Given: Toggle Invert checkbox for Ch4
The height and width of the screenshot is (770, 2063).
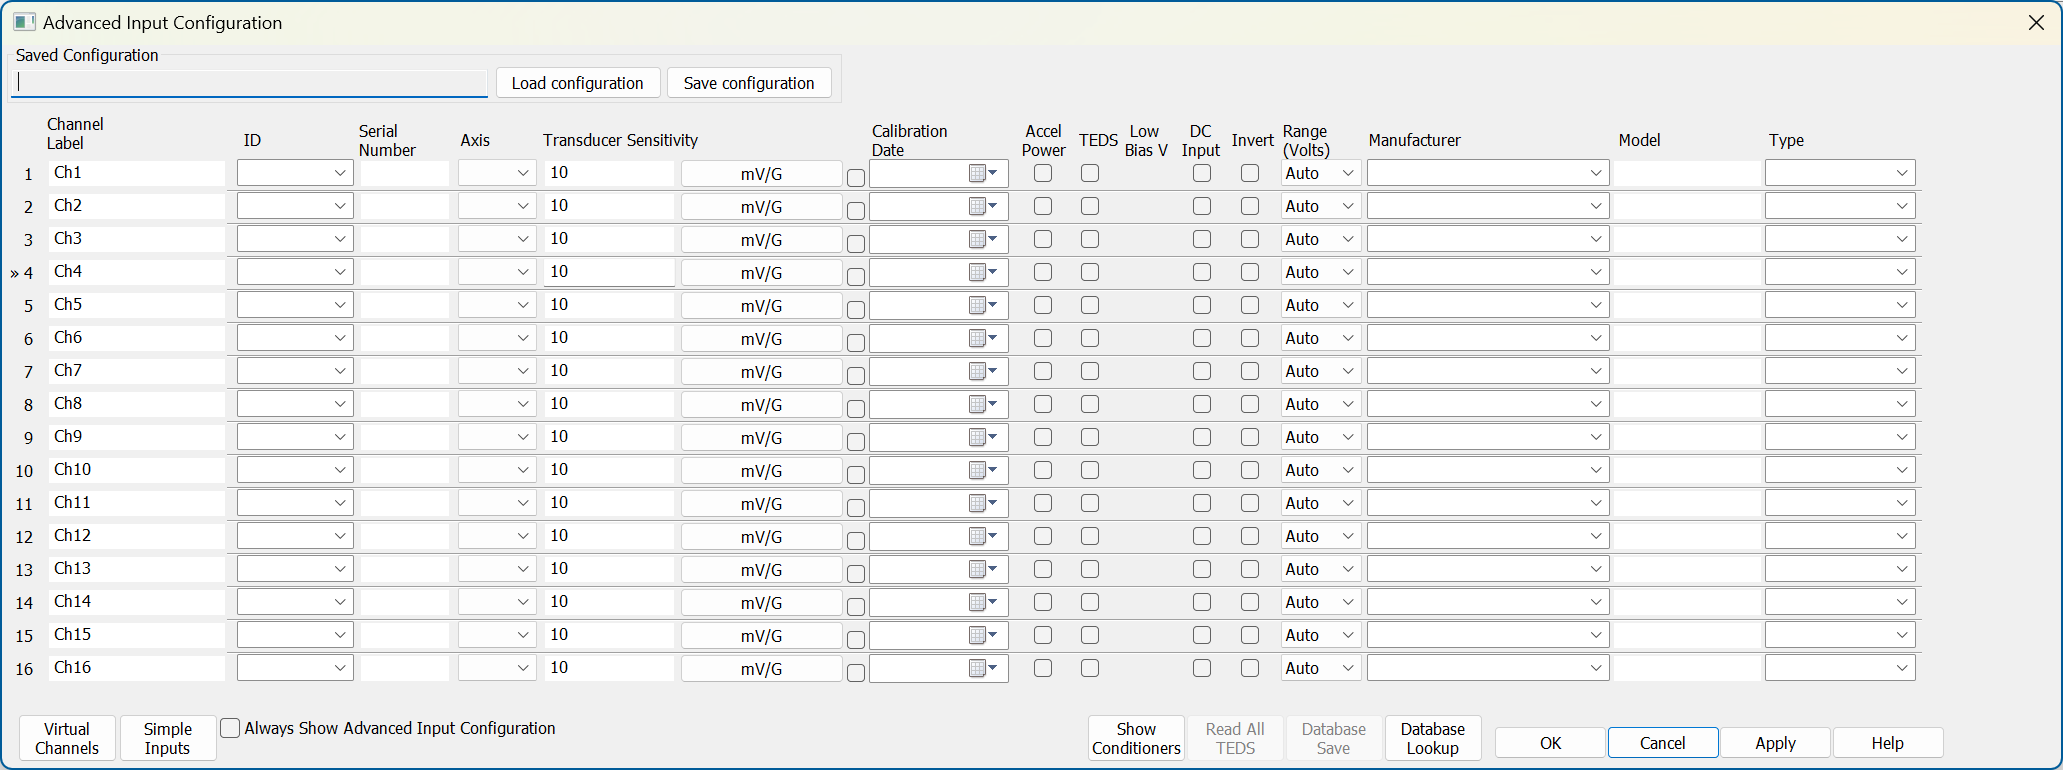Looking at the screenshot, I should pyautogui.click(x=1250, y=272).
